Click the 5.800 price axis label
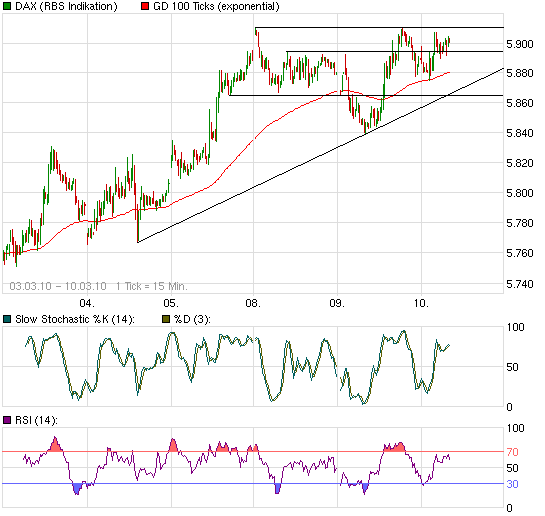 [x=520, y=193]
